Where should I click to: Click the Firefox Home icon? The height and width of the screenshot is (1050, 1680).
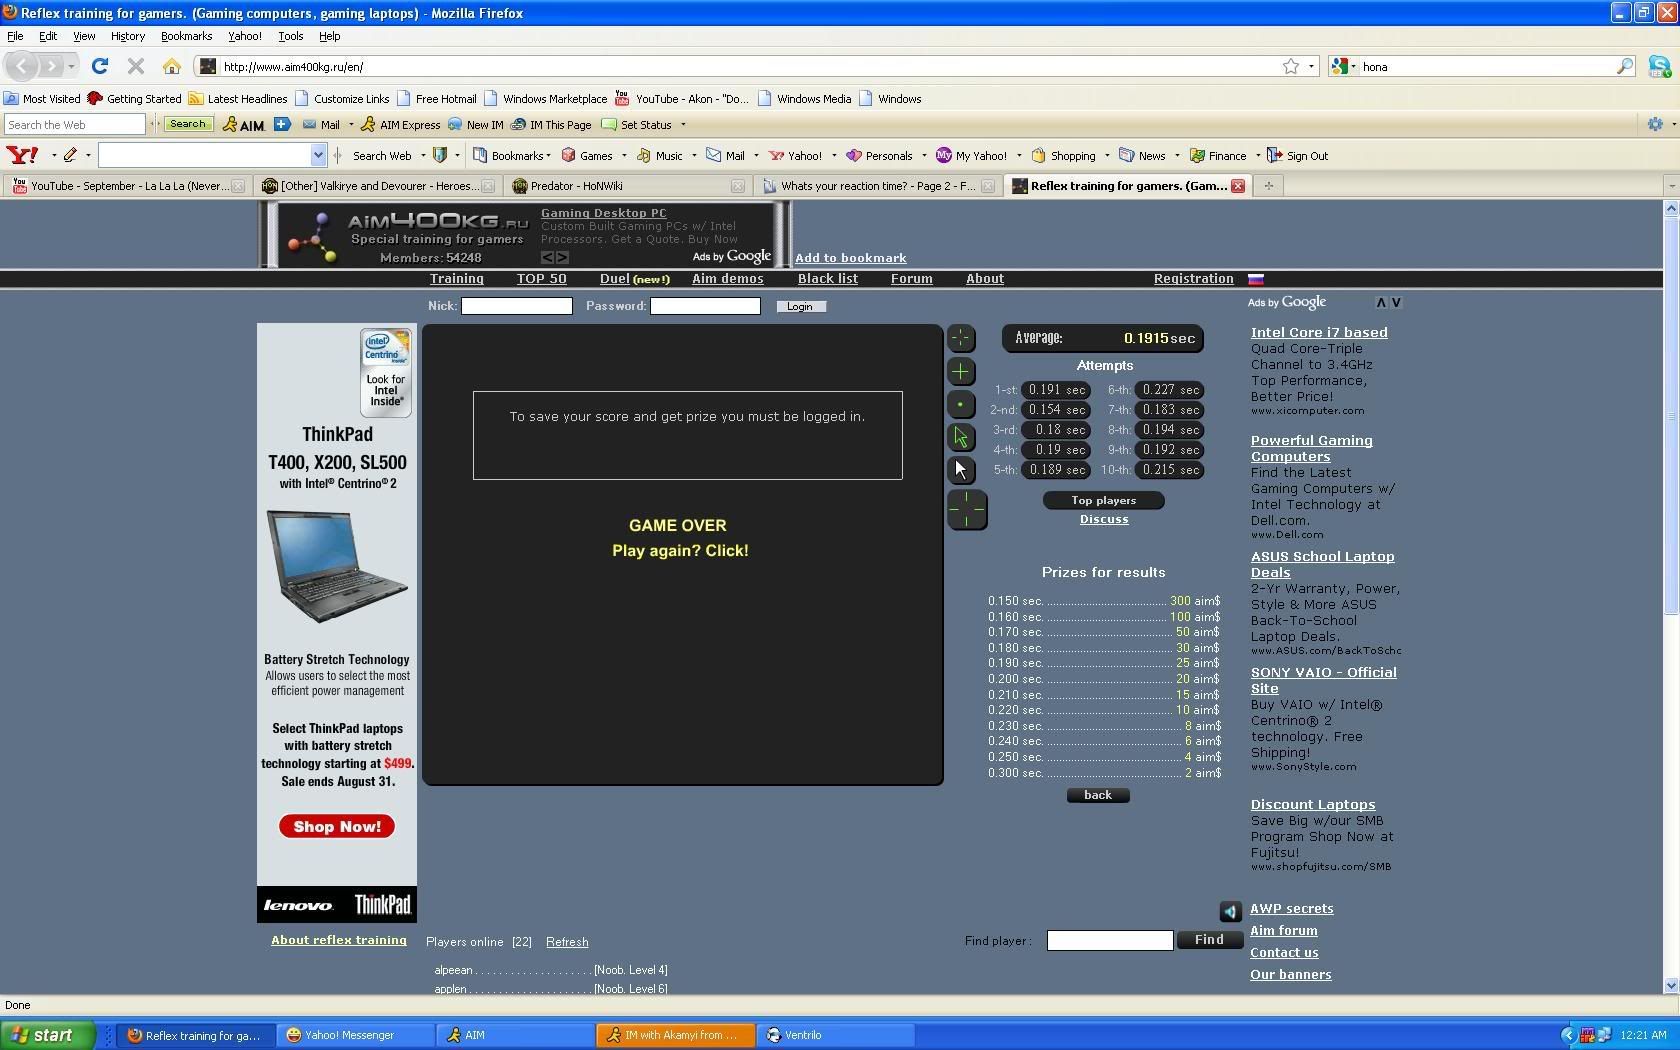point(172,67)
